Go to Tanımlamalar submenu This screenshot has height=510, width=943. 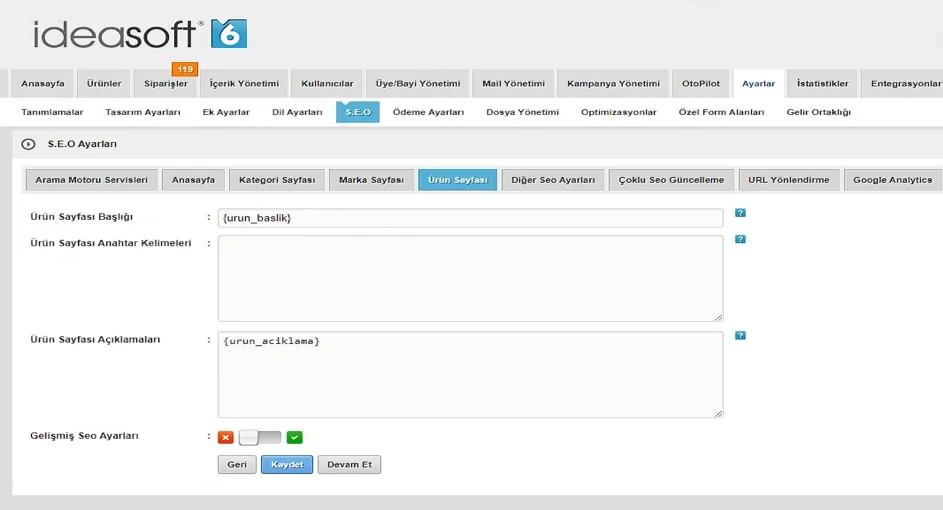point(52,112)
